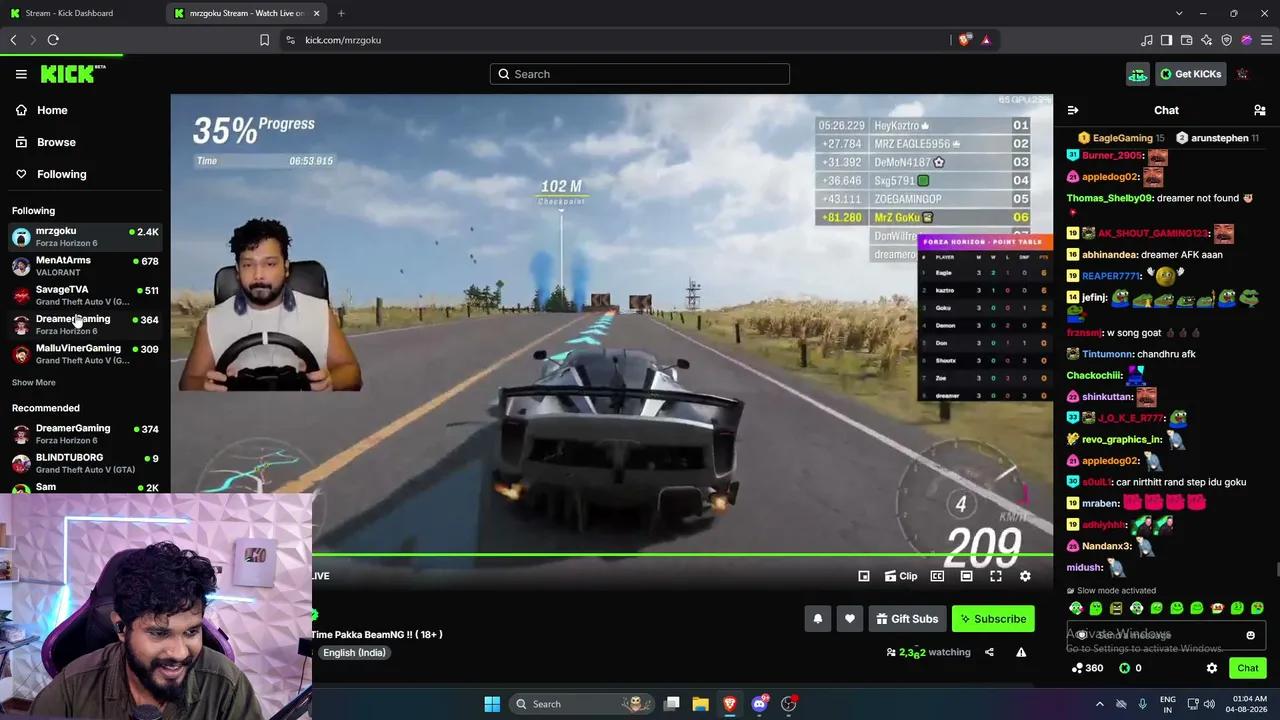Open the tab search dropdown arrow
This screenshot has height=720, width=1280.
tap(1179, 13)
